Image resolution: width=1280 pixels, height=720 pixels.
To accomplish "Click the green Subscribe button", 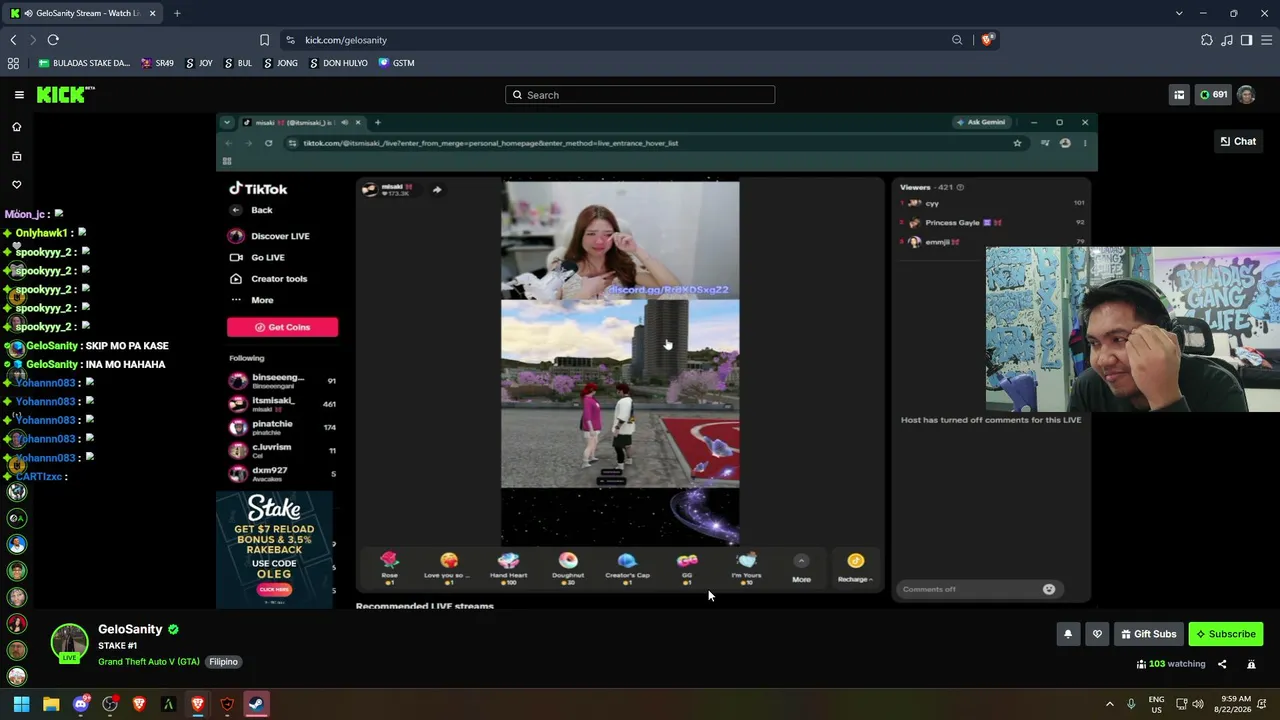I will coord(1225,634).
